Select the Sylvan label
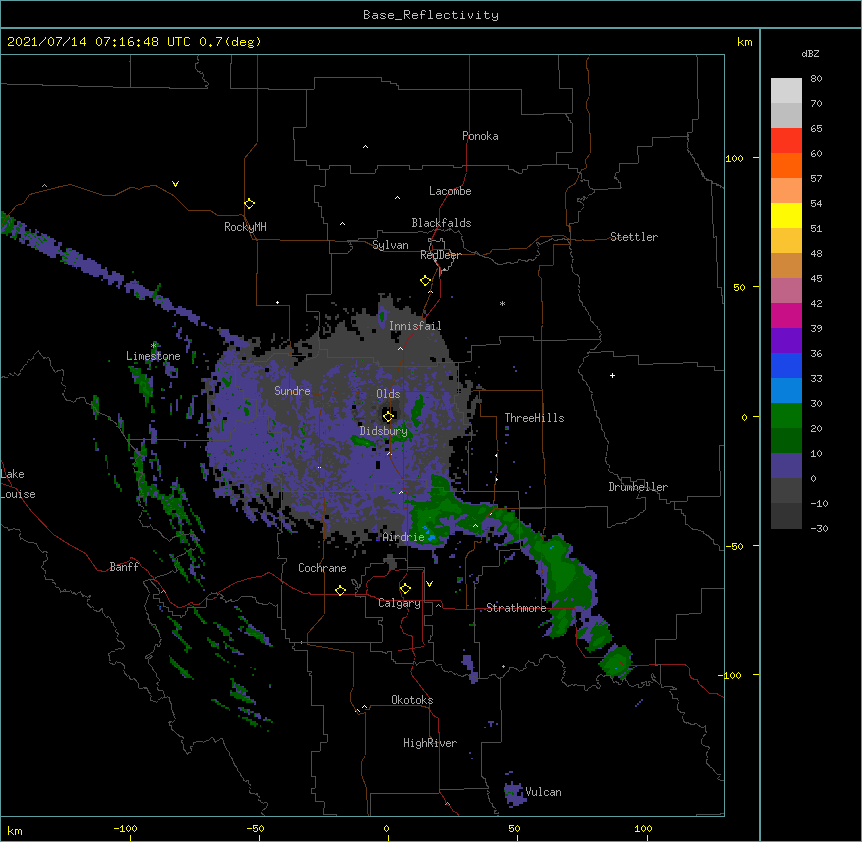Screen dimensions: 862x842 click(390, 245)
